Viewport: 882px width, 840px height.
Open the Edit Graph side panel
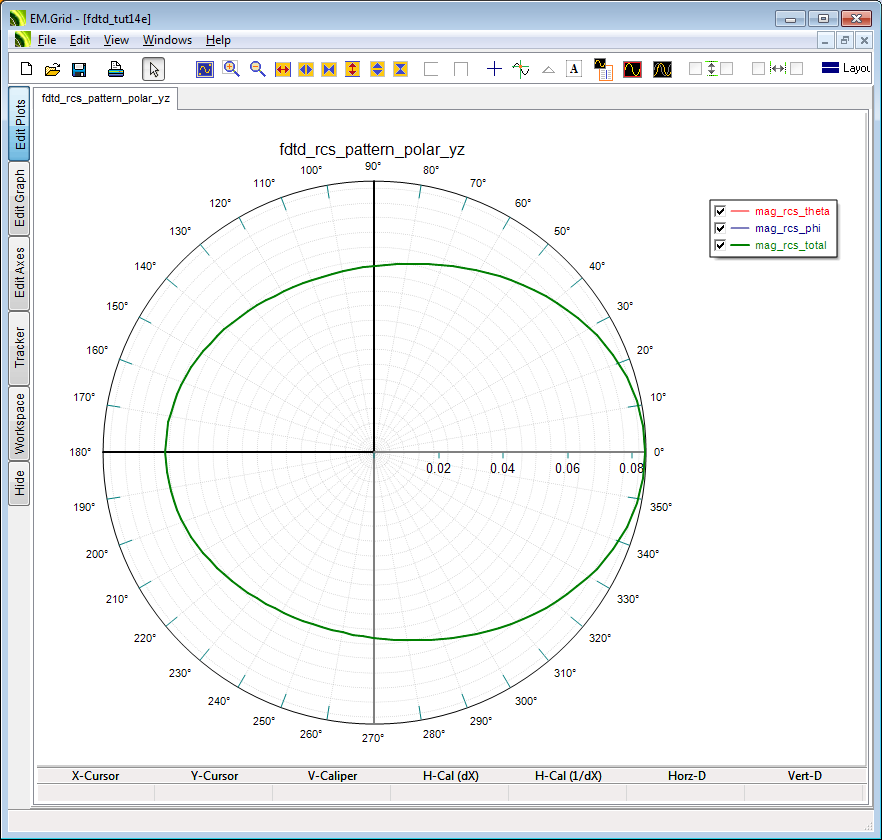tap(19, 198)
